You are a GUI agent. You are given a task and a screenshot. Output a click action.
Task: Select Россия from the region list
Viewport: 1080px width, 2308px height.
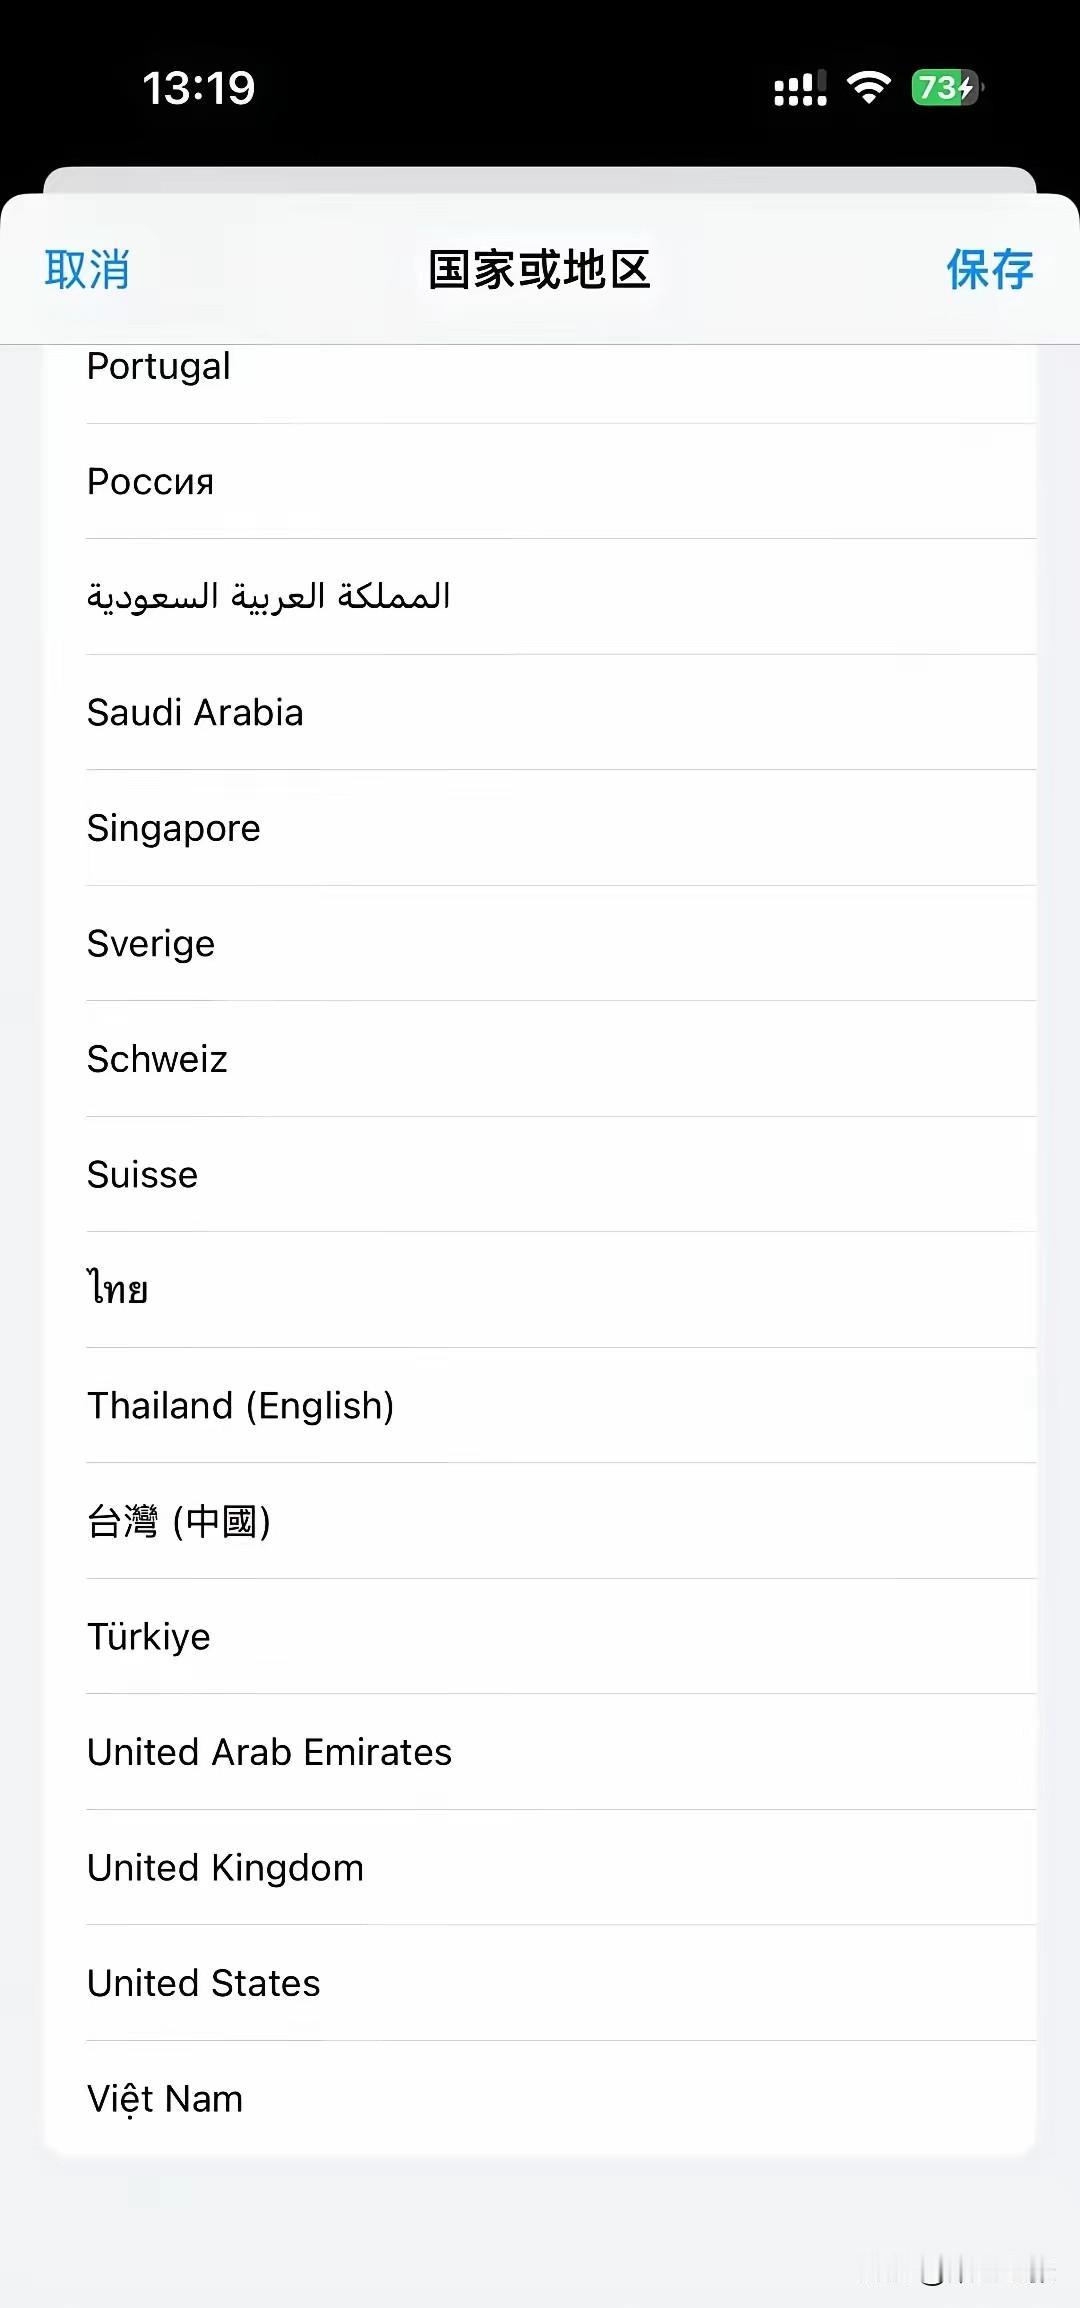540,481
